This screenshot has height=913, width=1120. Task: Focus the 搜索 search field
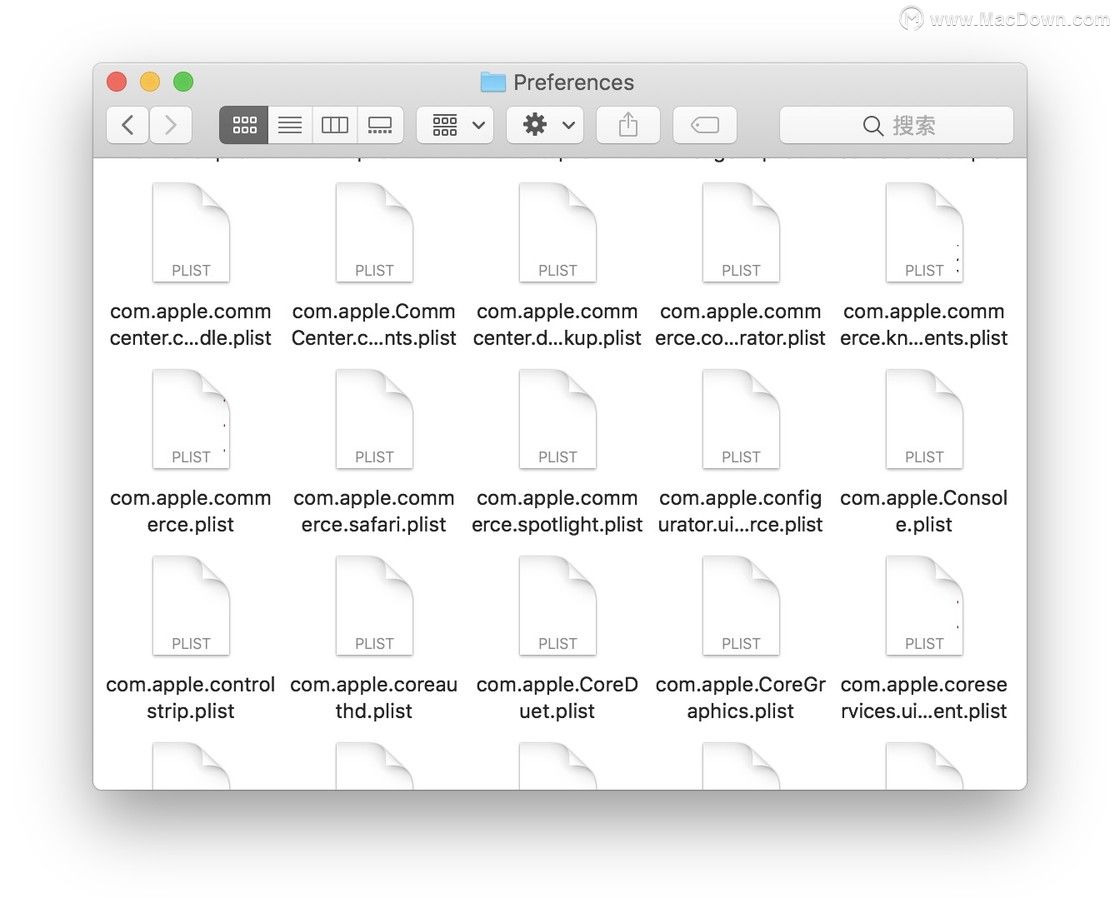tap(896, 126)
